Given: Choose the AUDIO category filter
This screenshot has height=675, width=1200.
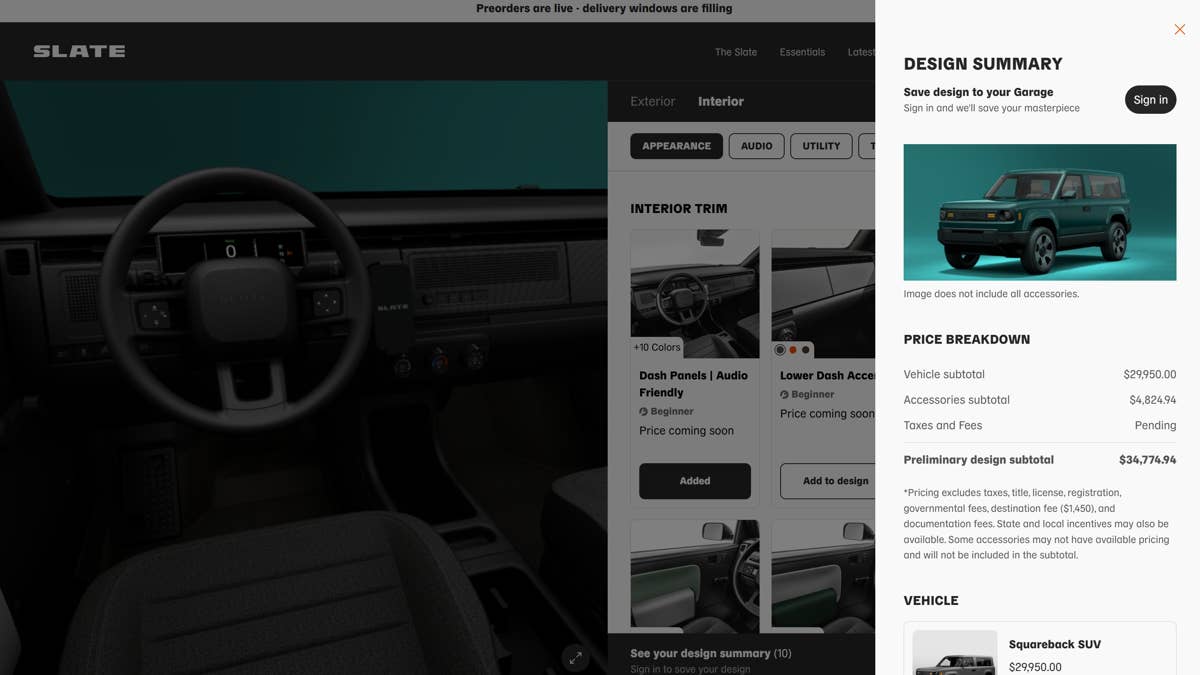Looking at the screenshot, I should pos(756,146).
